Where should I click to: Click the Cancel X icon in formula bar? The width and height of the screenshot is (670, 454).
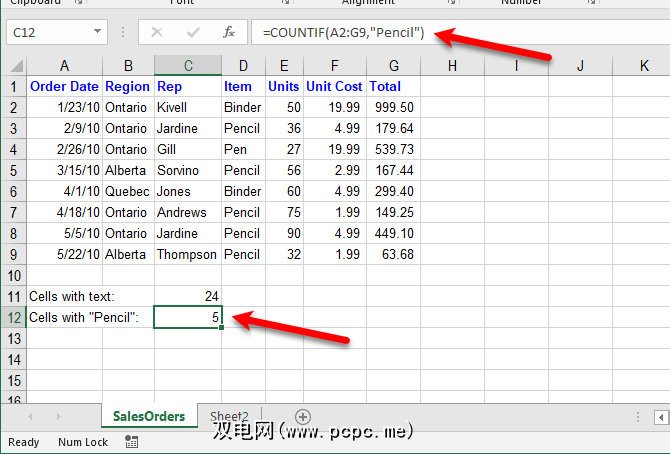pos(156,32)
